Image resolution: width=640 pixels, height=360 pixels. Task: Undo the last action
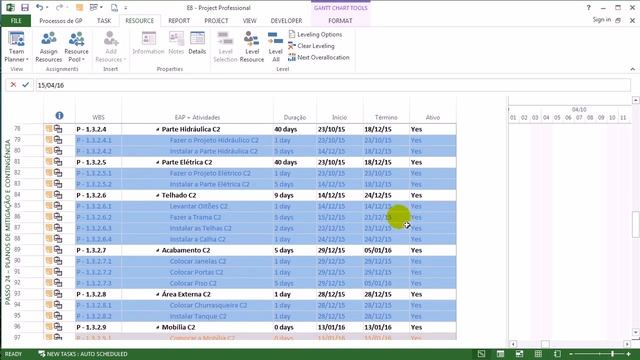[x=39, y=7]
